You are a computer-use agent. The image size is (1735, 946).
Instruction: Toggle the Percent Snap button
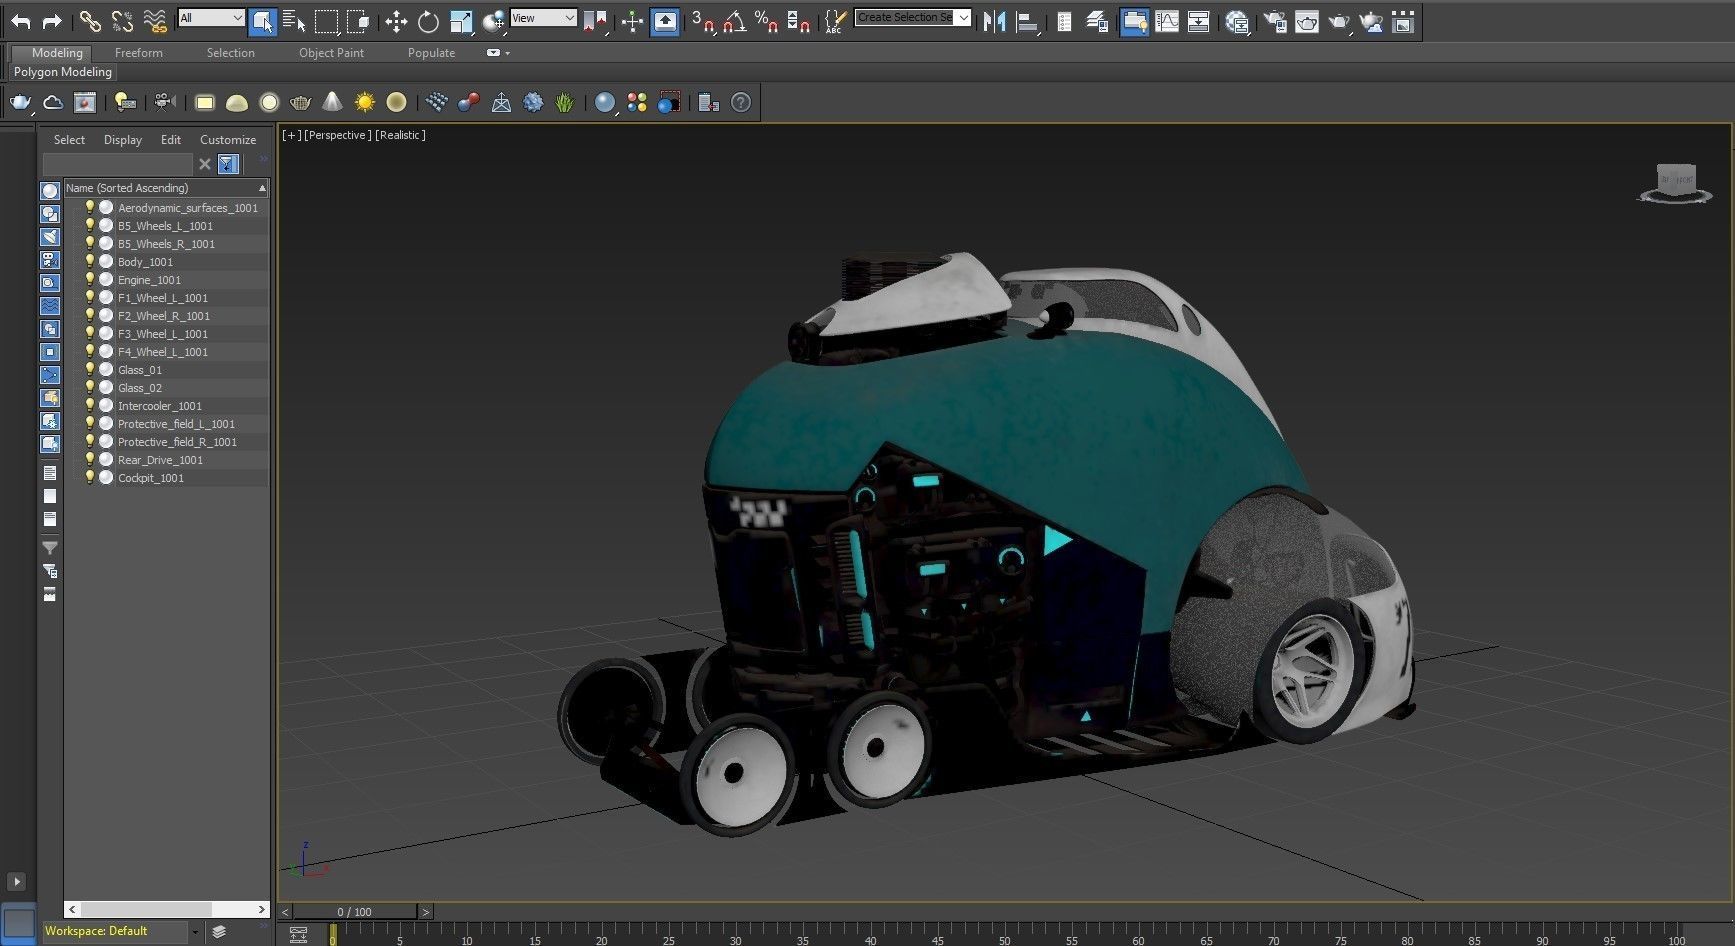(767, 21)
